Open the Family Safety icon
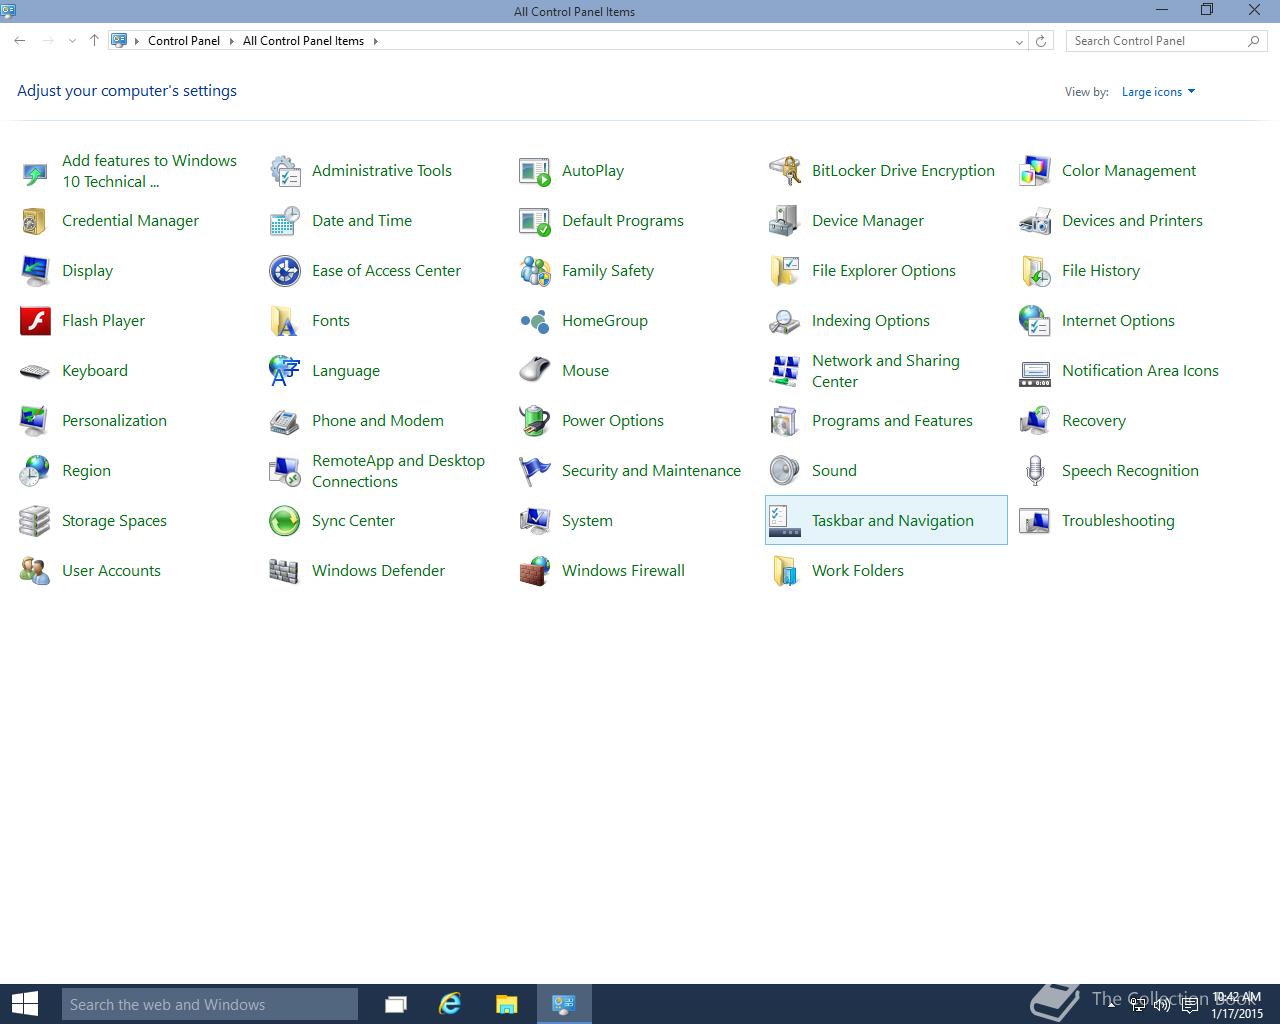Image resolution: width=1280 pixels, height=1024 pixels. (535, 271)
